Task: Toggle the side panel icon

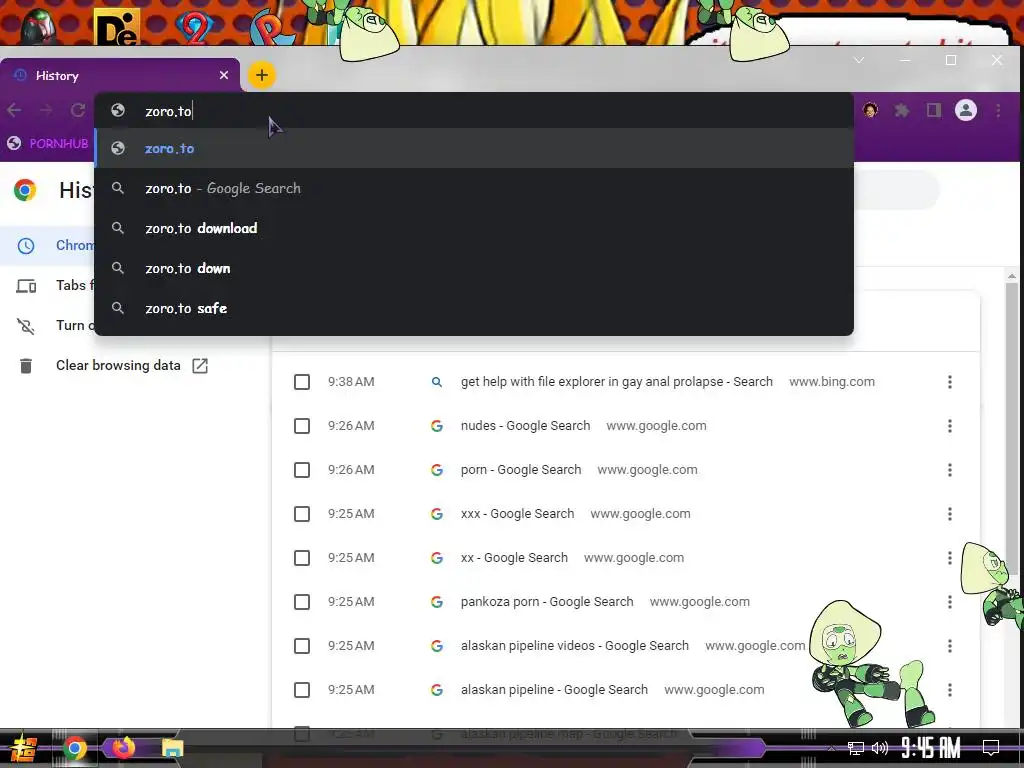Action: pos(934,110)
